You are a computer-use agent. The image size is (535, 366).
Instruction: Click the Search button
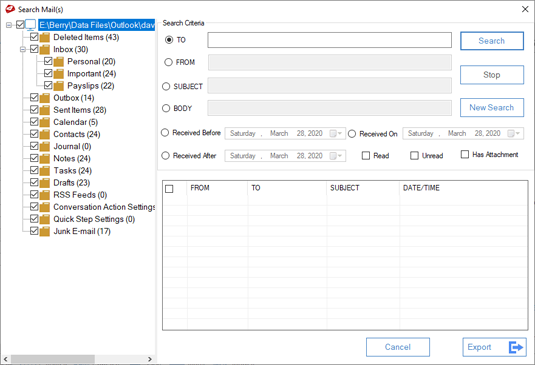point(492,41)
